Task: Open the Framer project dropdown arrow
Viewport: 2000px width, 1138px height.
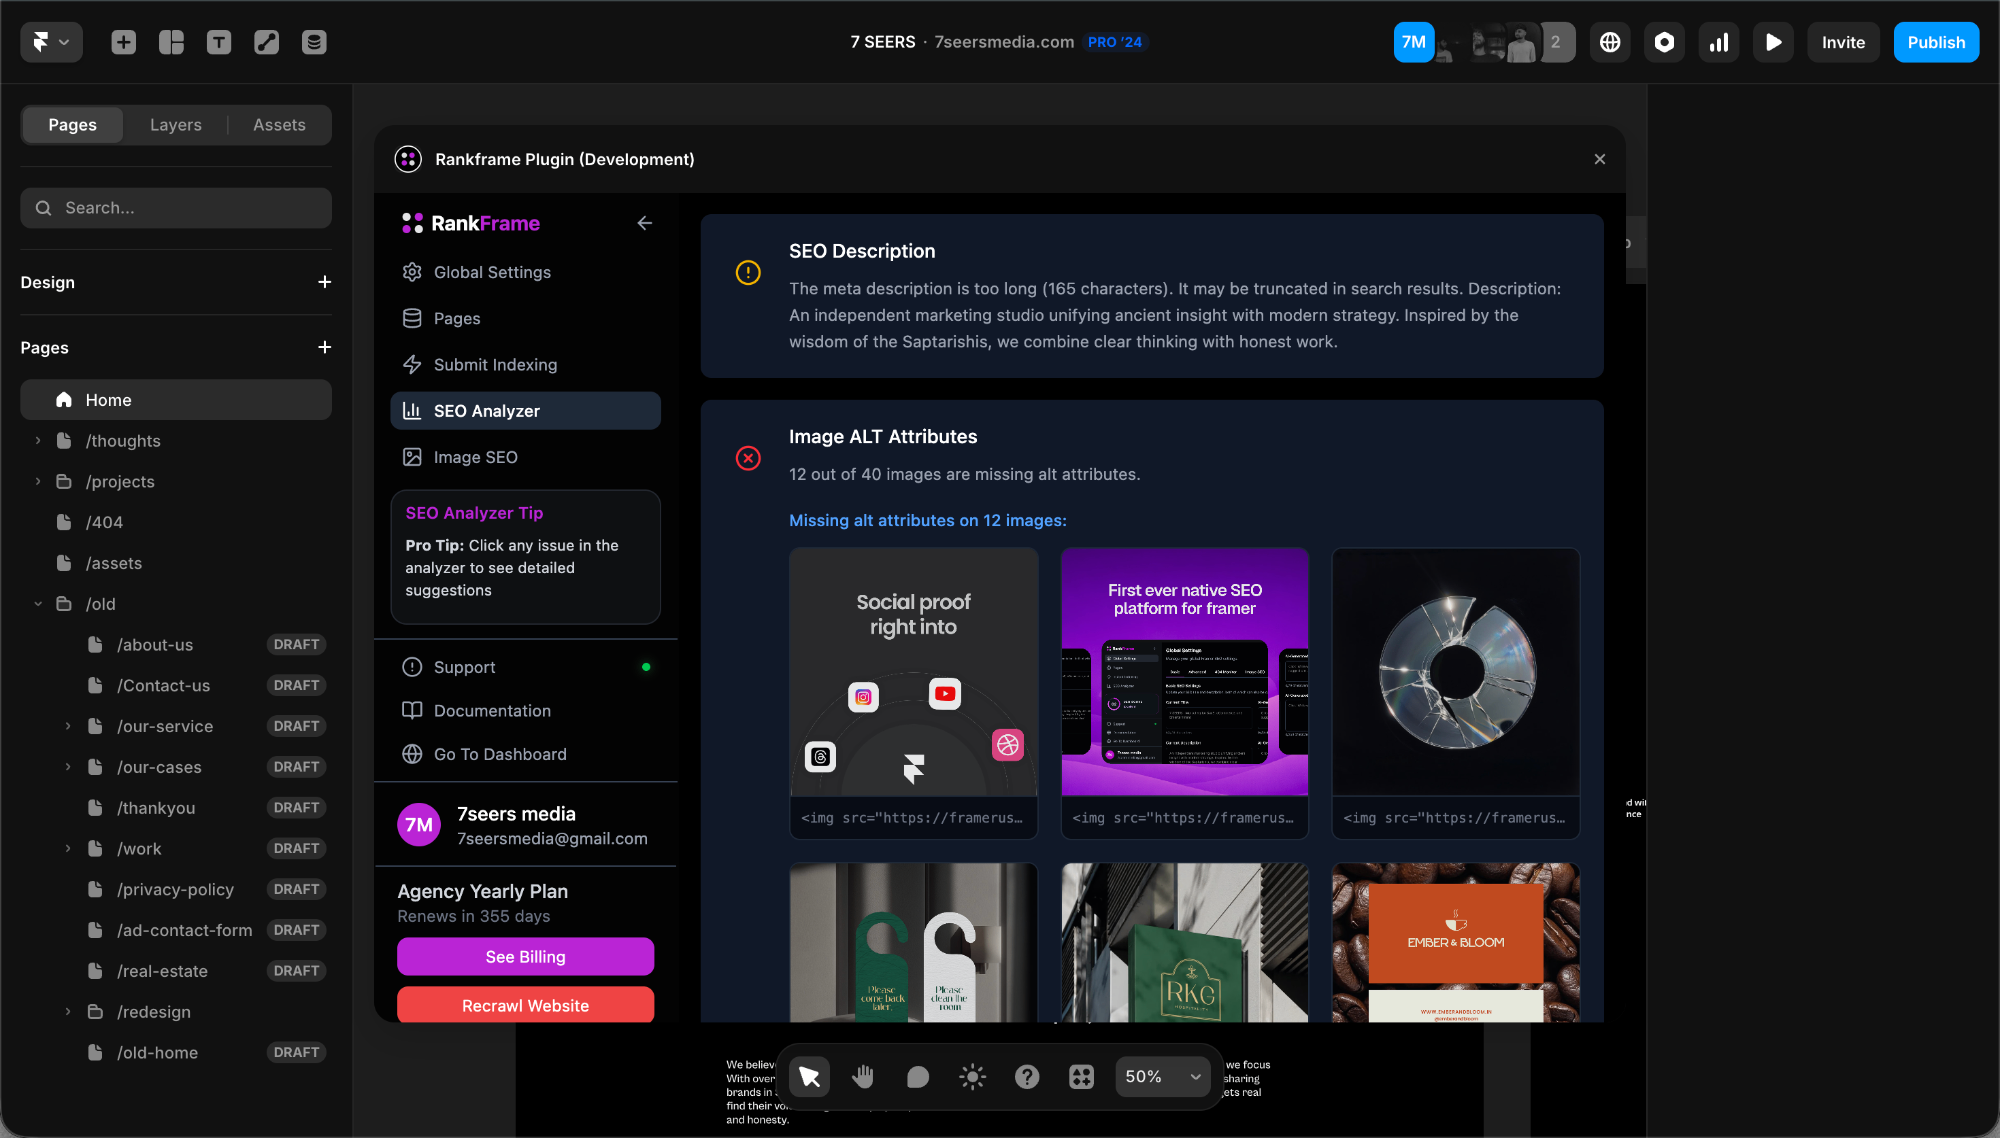Action: pyautogui.click(x=63, y=42)
